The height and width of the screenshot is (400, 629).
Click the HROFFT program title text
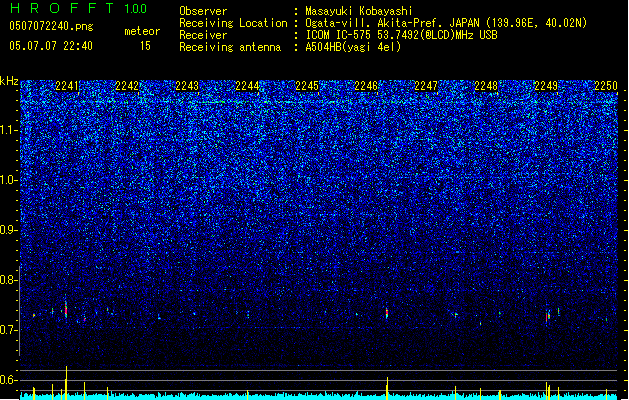tap(63, 8)
